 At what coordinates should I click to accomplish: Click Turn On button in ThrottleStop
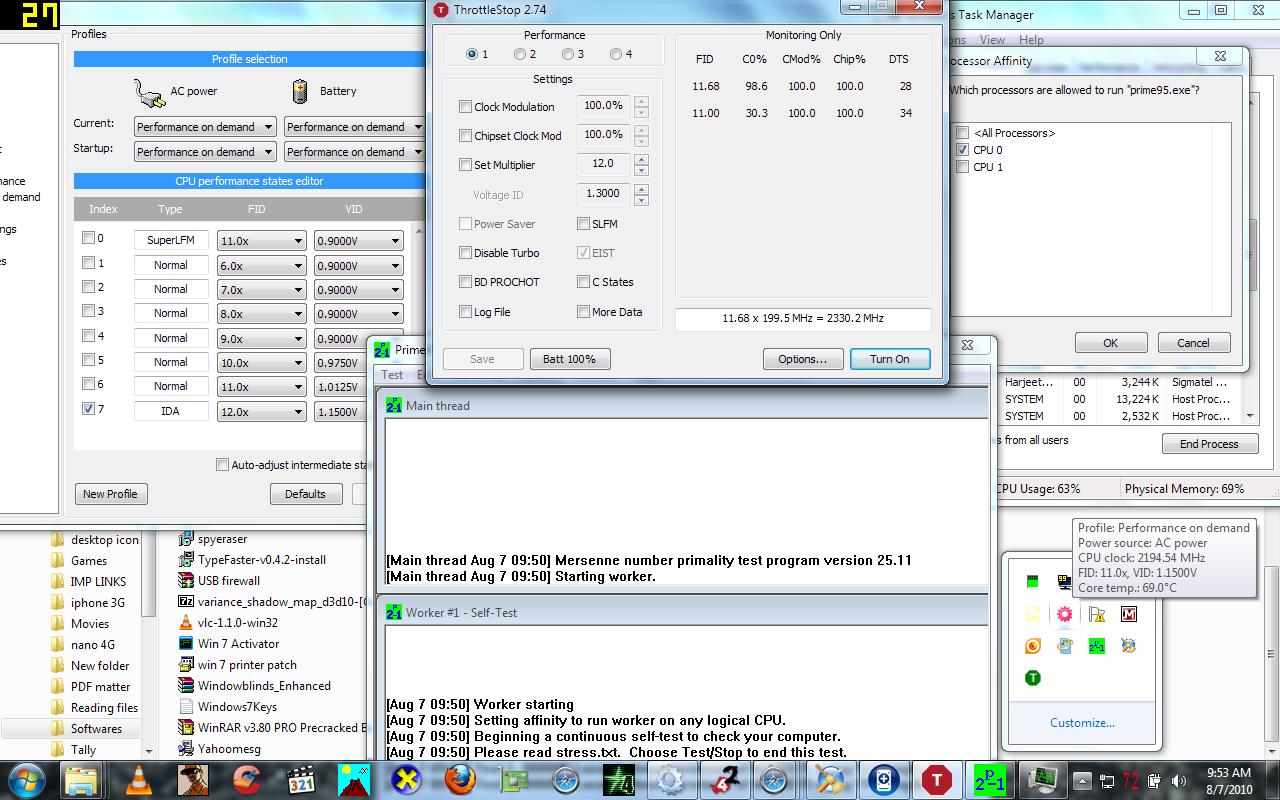[x=890, y=359]
